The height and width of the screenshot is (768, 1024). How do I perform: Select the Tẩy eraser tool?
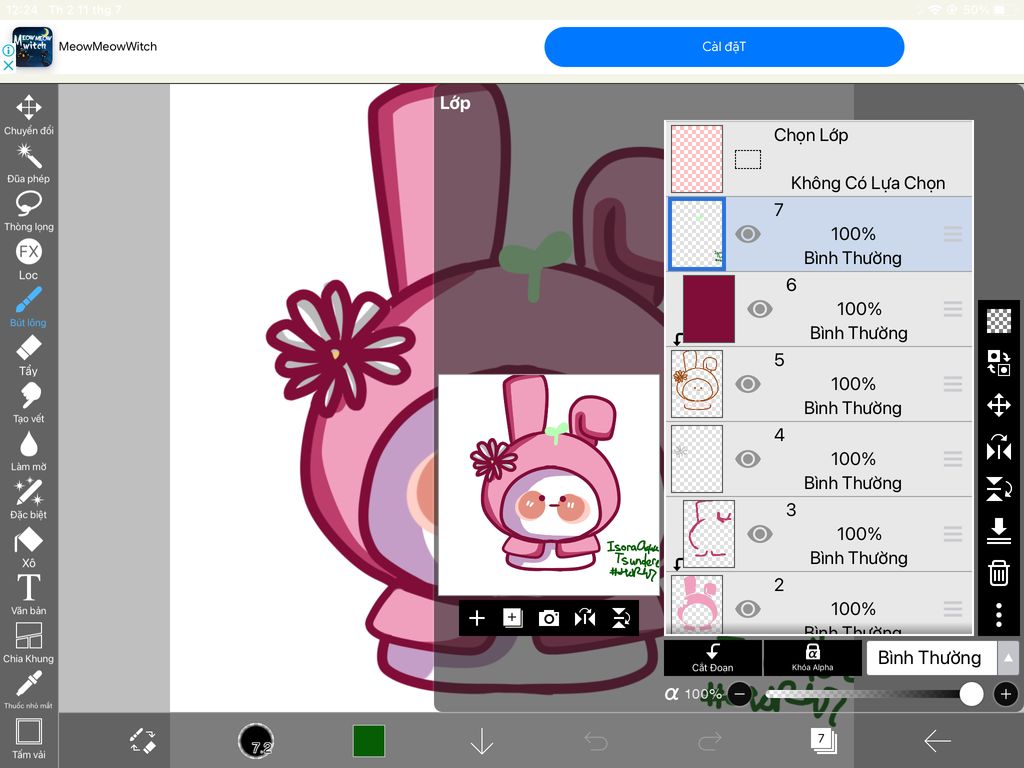[29, 355]
